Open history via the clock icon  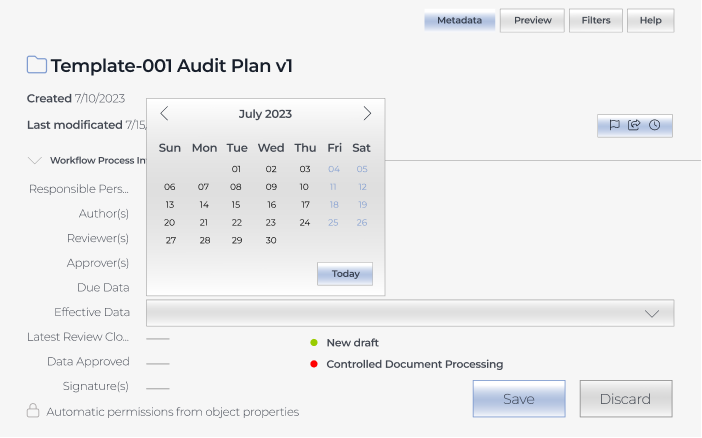tap(655, 125)
